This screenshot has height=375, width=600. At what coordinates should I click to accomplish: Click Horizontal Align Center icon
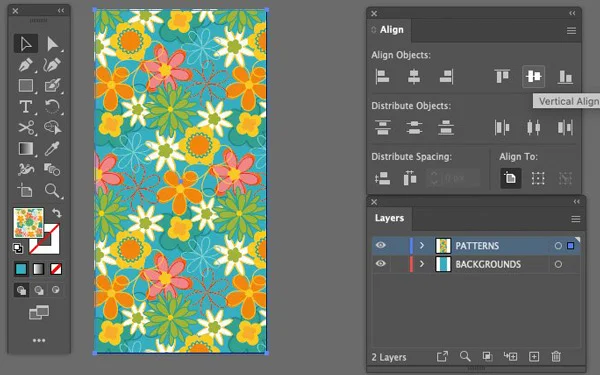[414, 76]
